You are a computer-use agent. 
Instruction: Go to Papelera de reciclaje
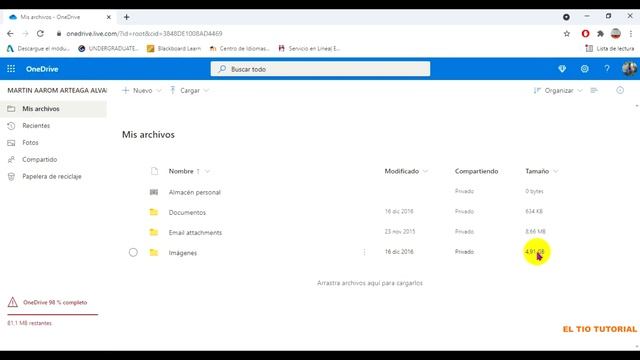click(x=53, y=176)
